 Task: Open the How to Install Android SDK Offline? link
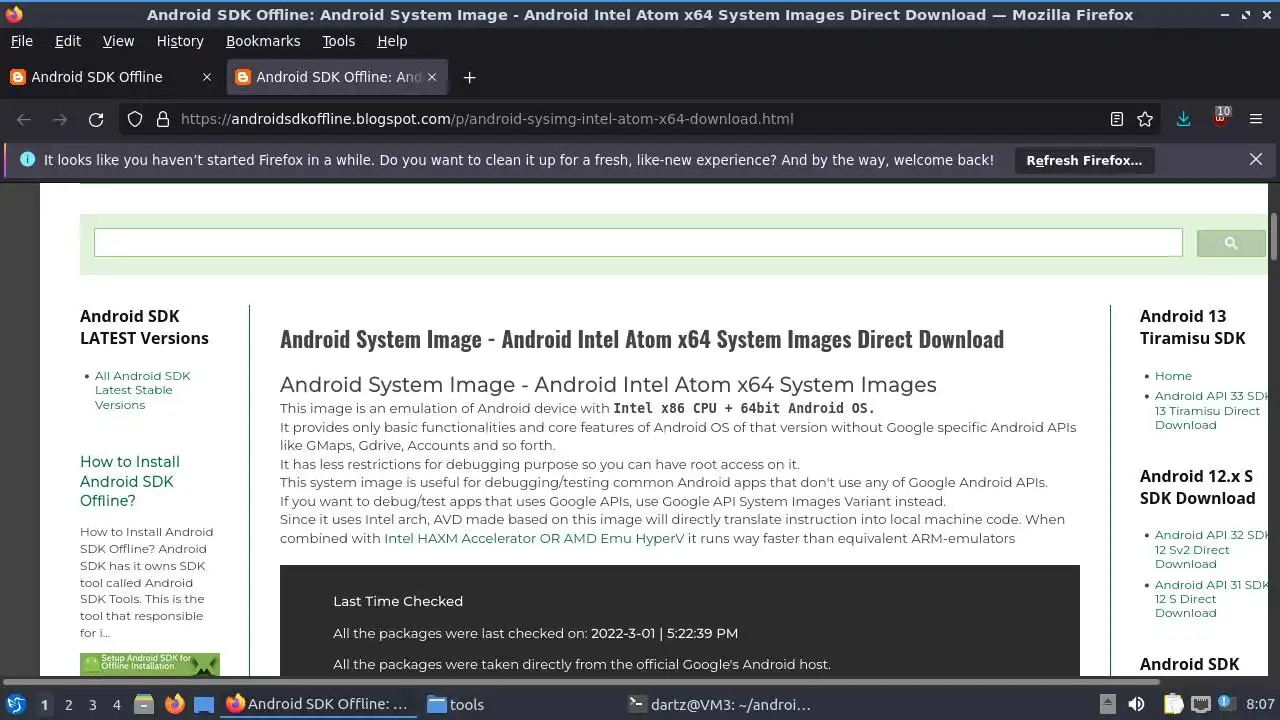(130, 481)
